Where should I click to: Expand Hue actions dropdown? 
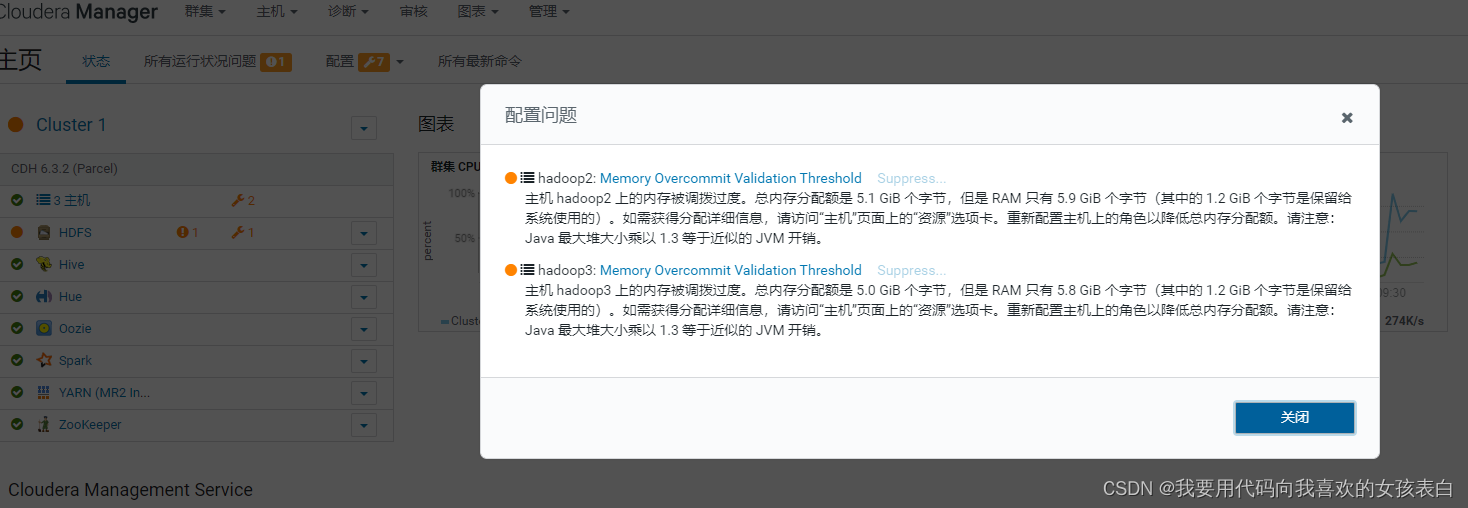364,297
